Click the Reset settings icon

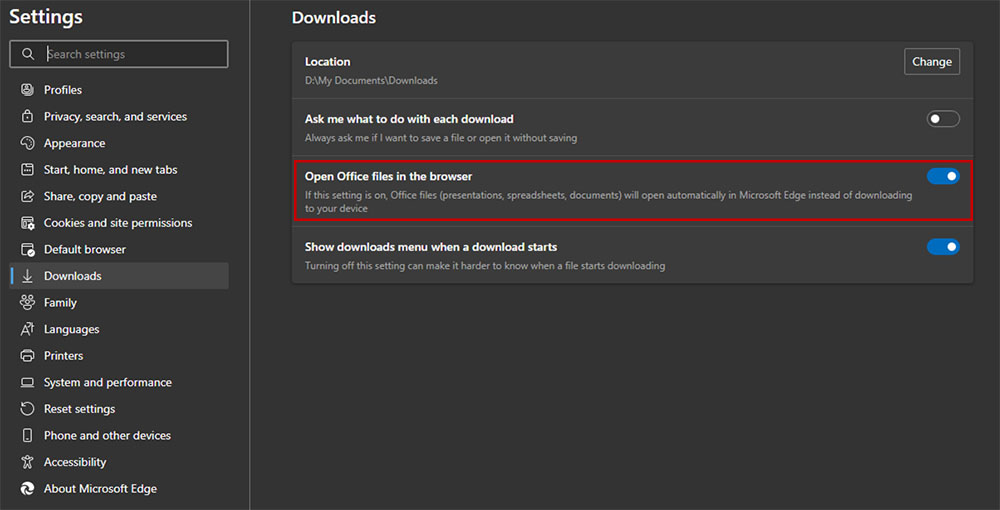[27, 409]
